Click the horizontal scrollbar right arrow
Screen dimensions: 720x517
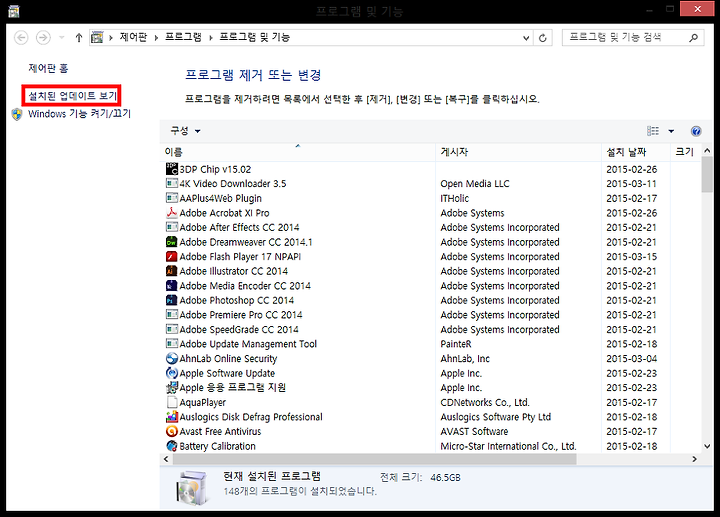click(694, 459)
